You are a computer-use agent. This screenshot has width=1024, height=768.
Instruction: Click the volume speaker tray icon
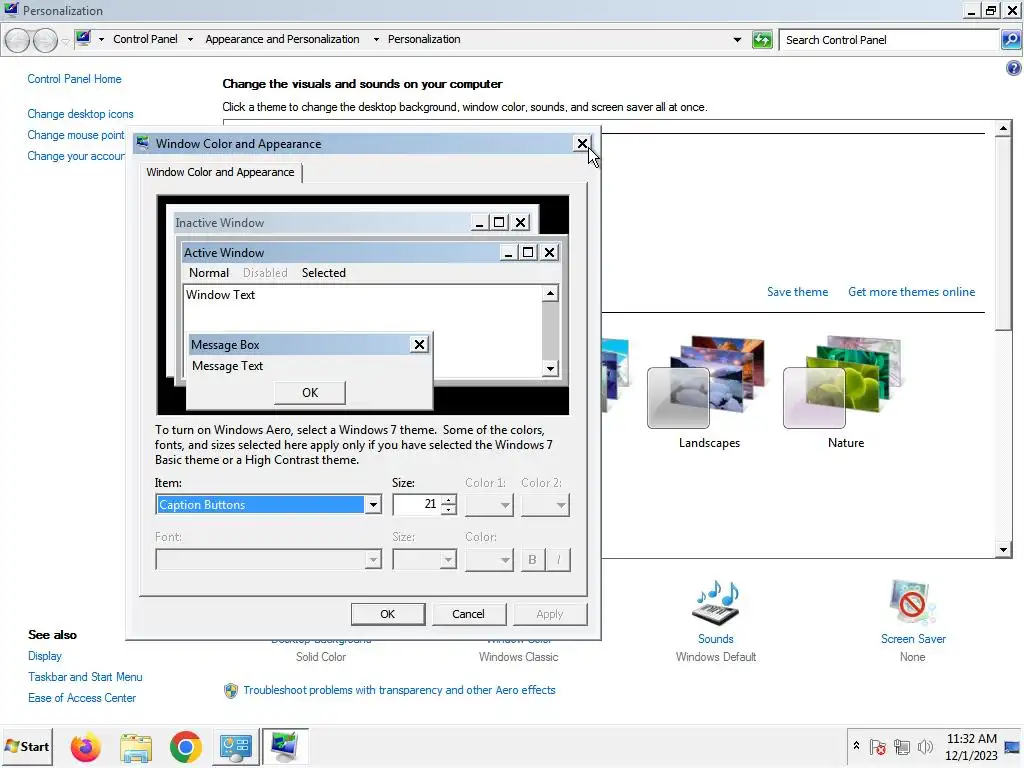(925, 746)
